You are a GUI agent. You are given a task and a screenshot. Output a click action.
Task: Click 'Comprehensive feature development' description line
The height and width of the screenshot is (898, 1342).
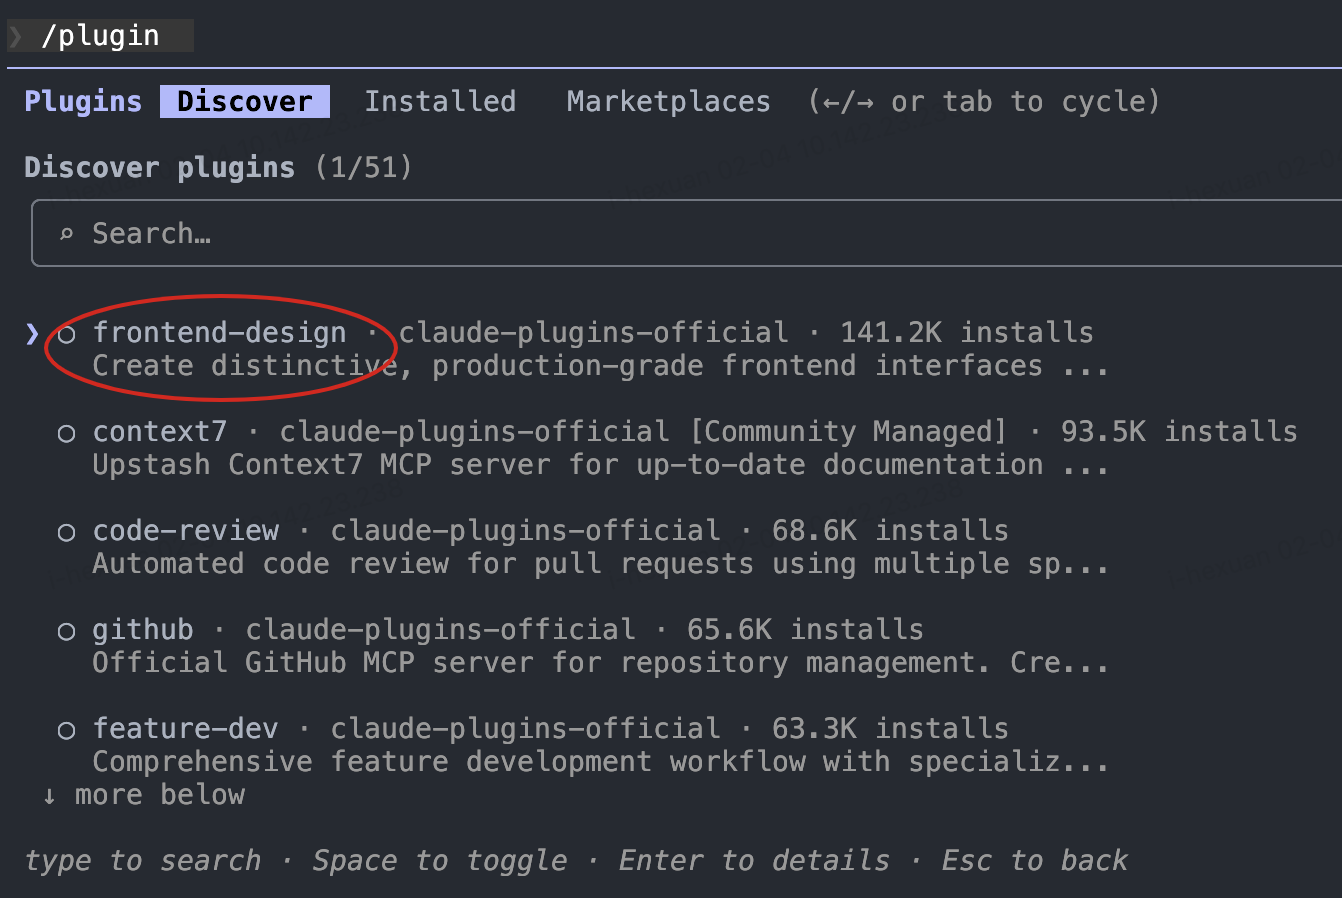click(x=601, y=762)
